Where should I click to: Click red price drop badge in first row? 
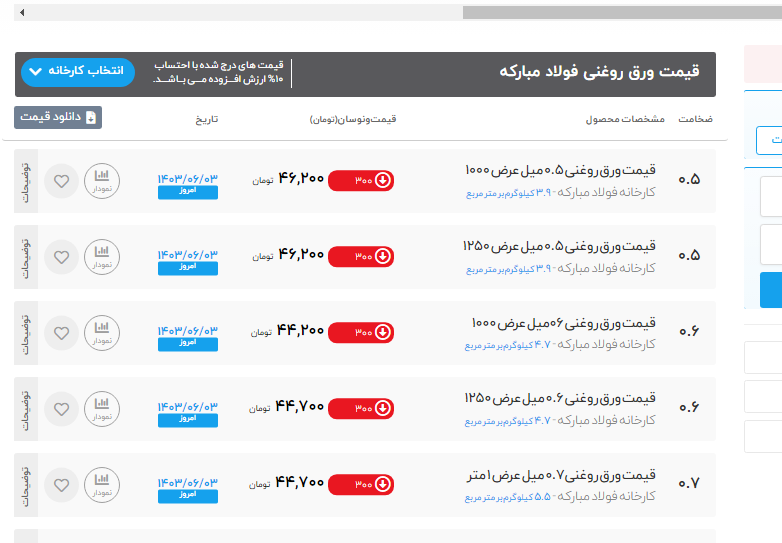(361, 181)
